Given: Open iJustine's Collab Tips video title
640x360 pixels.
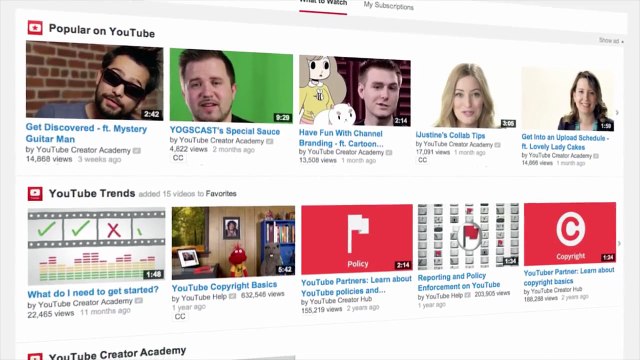Looking at the screenshot, I should coord(450,135).
